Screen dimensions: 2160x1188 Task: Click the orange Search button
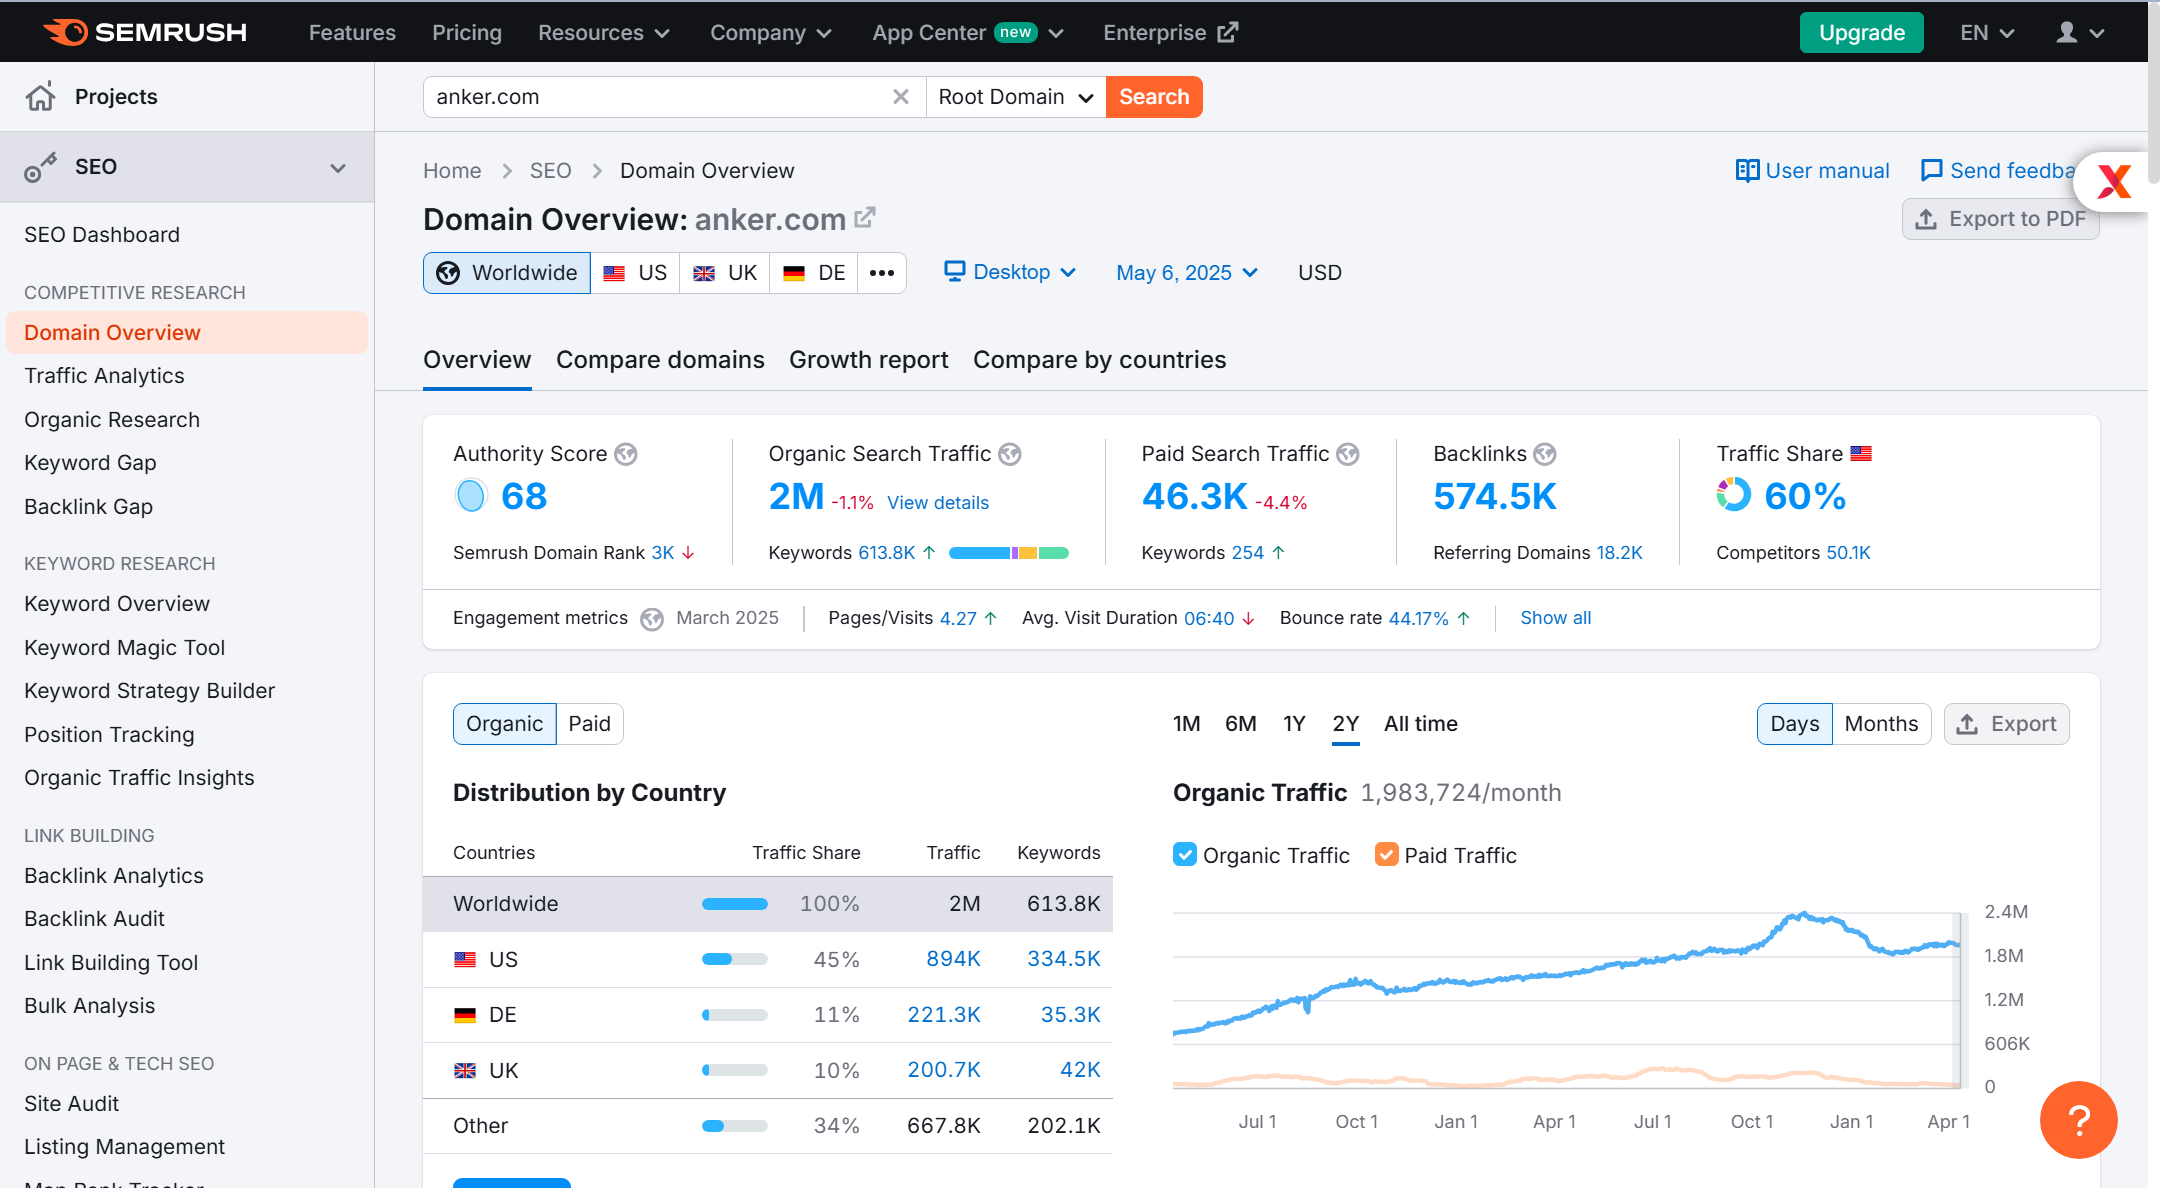tap(1154, 97)
